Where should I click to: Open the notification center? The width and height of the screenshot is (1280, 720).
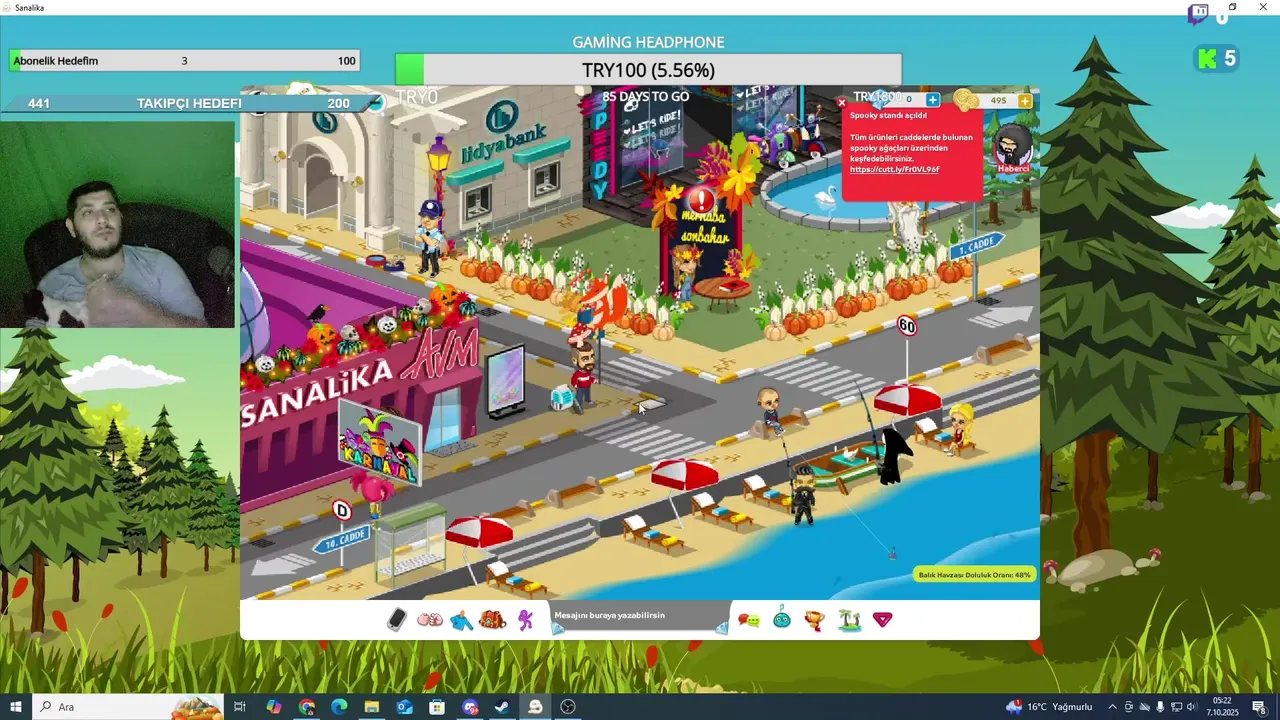(x=1259, y=707)
